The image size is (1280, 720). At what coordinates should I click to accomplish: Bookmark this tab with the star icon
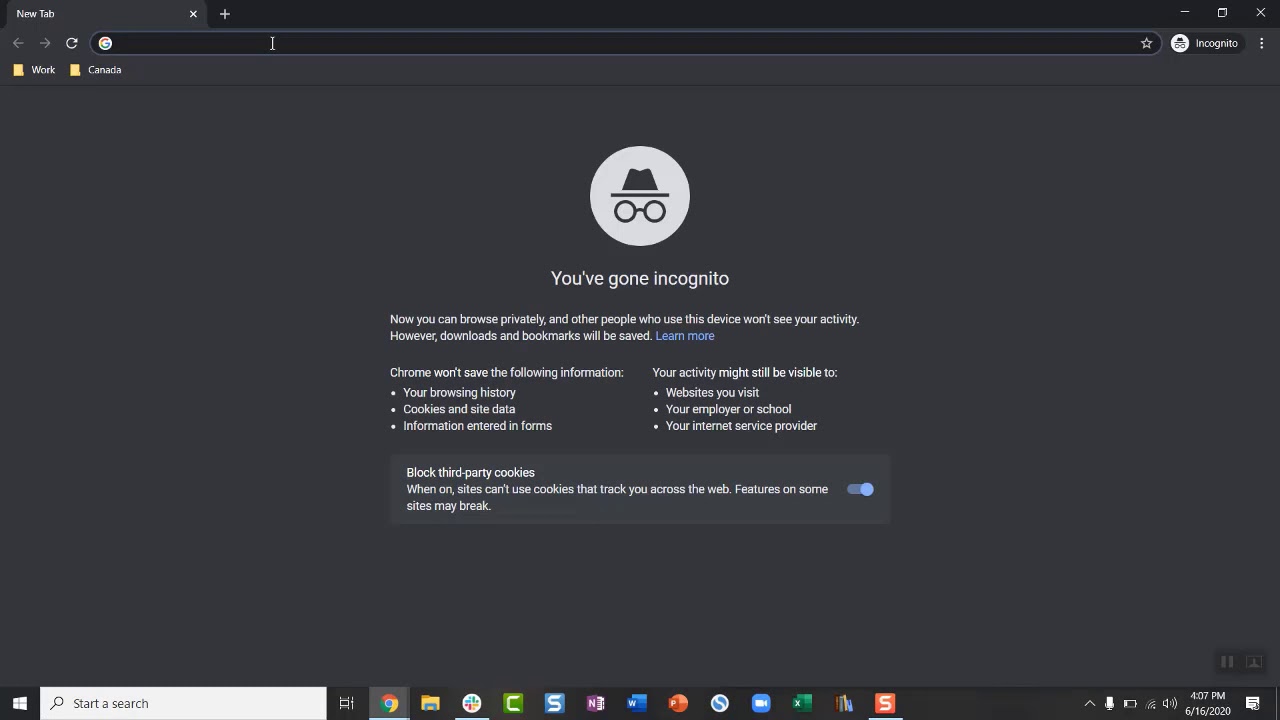pyautogui.click(x=1147, y=43)
